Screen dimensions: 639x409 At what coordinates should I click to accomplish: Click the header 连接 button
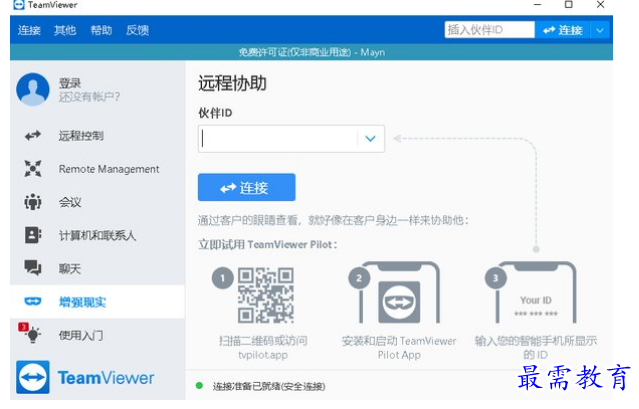563,30
